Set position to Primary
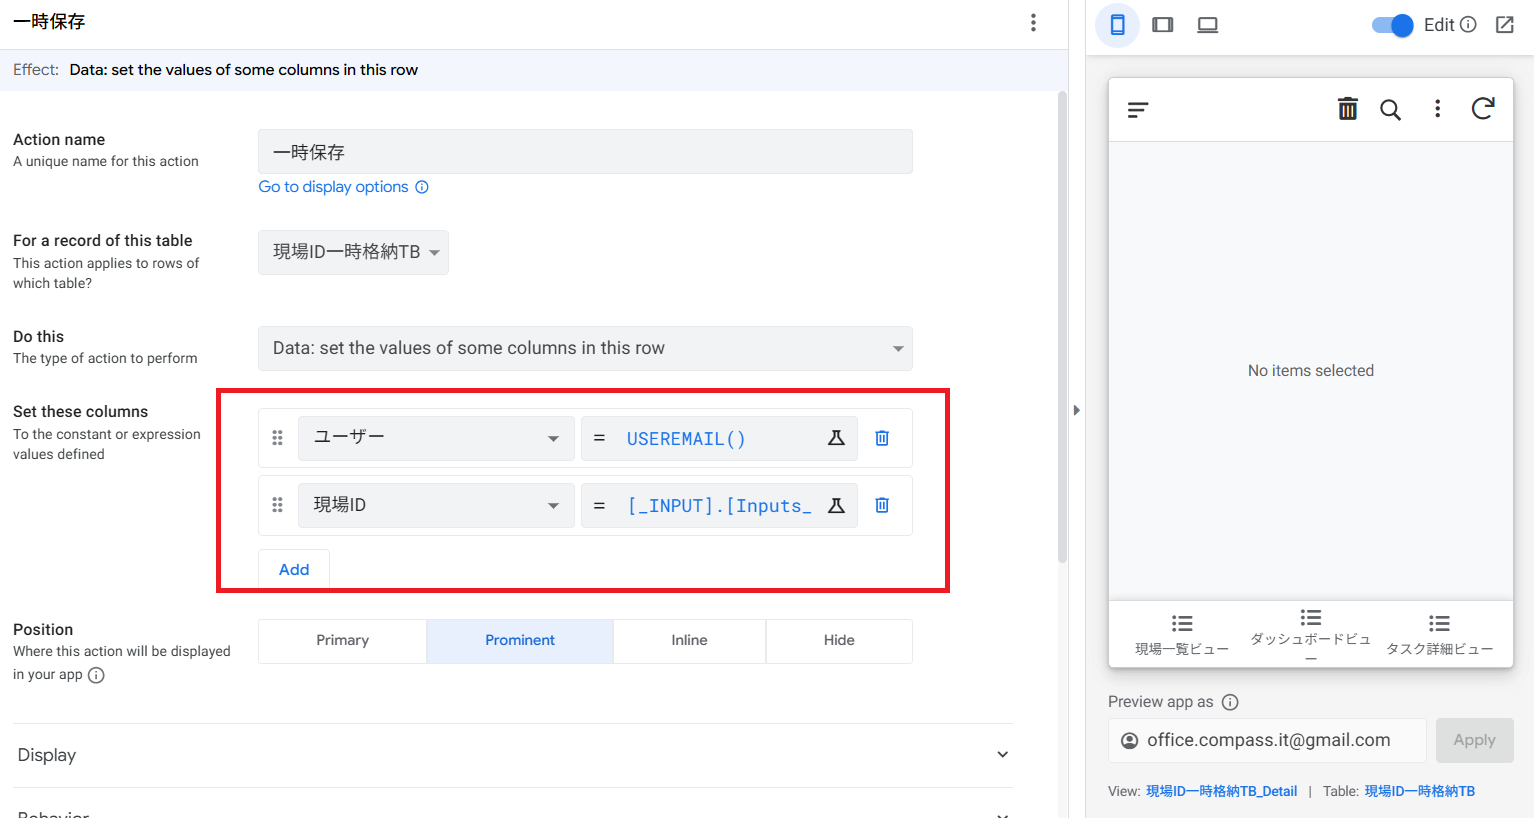This screenshot has width=1534, height=818. (x=343, y=641)
